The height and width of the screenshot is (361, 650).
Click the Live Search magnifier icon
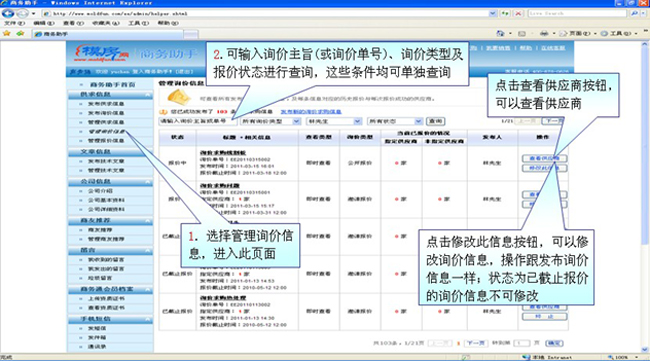[x=634, y=14]
